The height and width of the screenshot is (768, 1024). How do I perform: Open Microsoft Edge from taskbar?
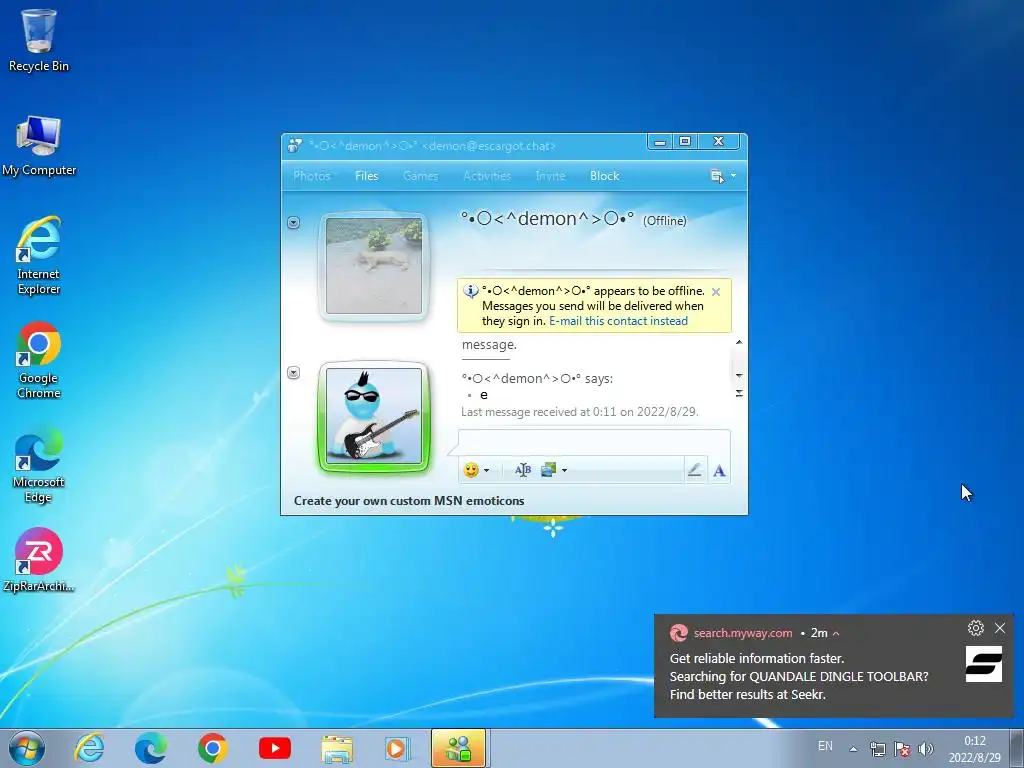[151, 748]
